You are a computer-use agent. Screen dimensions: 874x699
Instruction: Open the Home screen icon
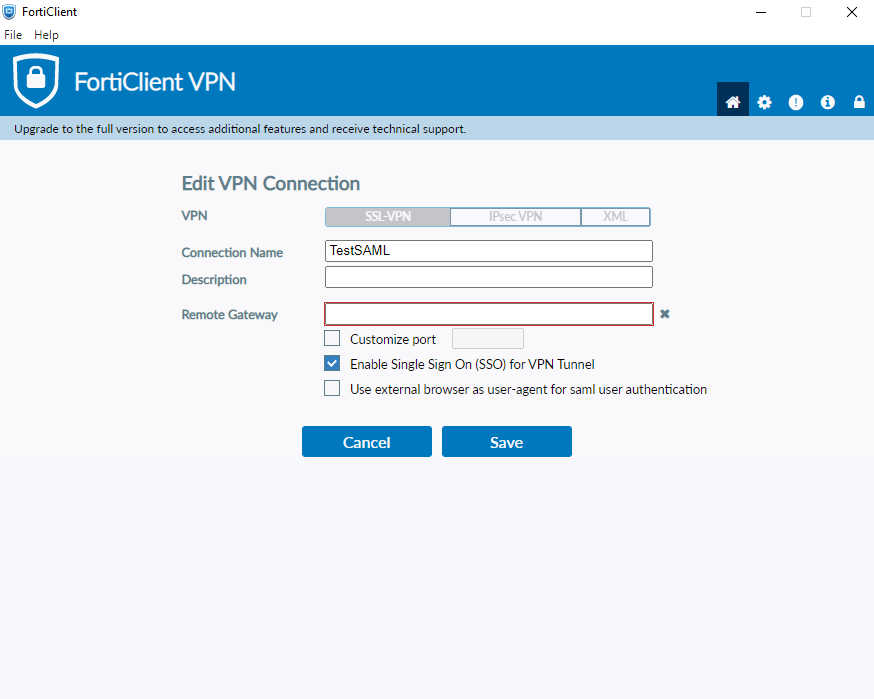(732, 101)
